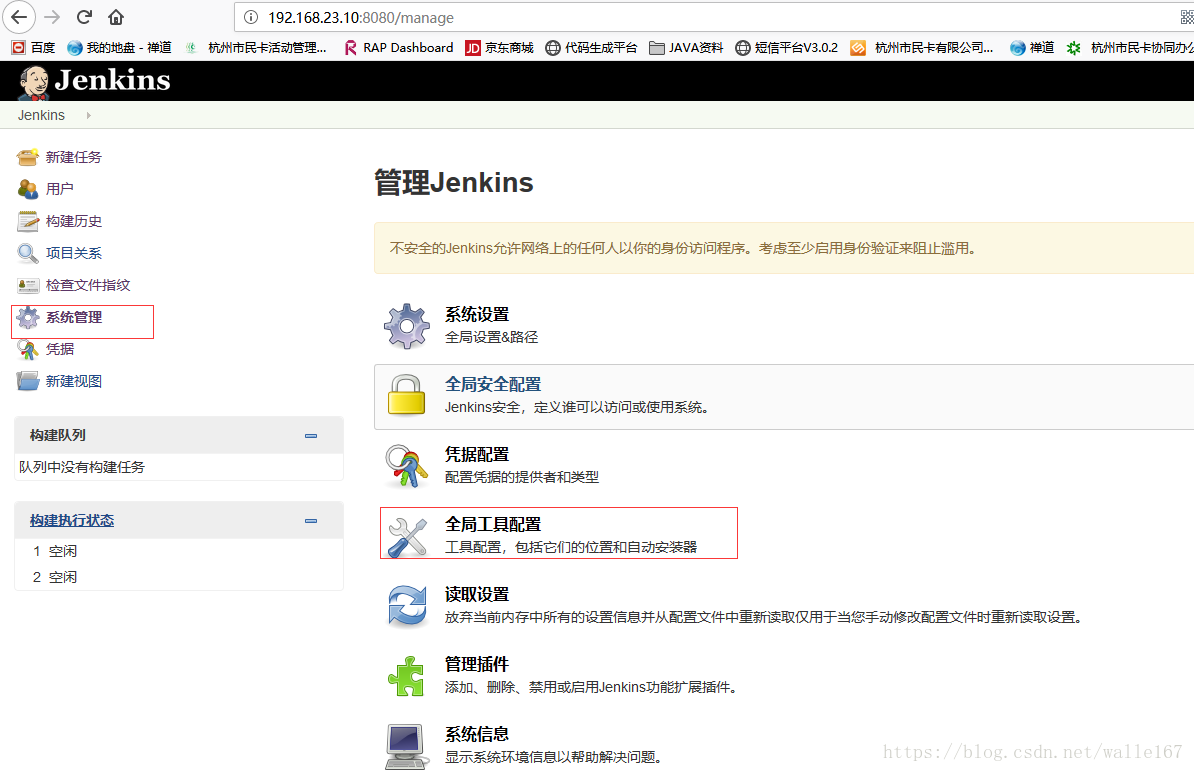Screen dimensions: 1194x772
Task: Expand the breadcrumb arrow next to Jenkins
Action: [88, 116]
